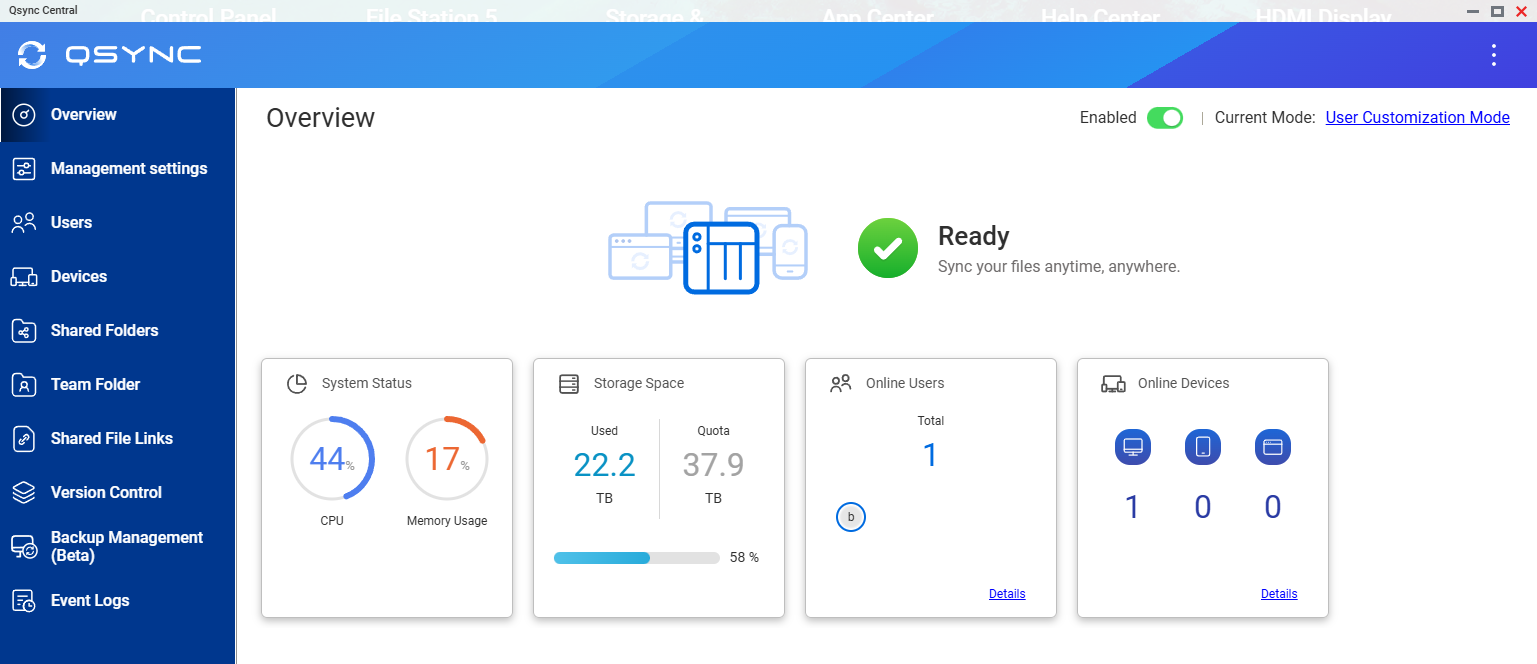Viewport: 1537px width, 664px height.
Task: Click the 58 % storage percentage text
Action: (744, 558)
